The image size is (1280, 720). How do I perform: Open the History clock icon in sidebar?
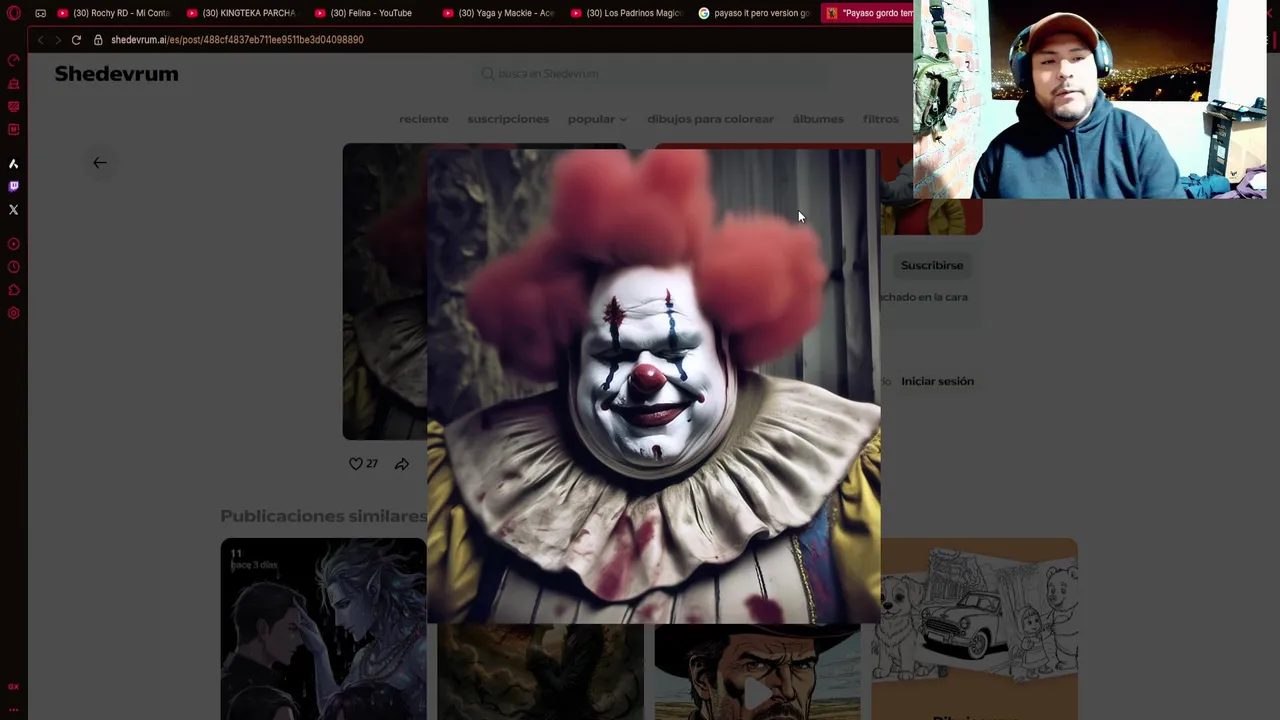(13, 267)
